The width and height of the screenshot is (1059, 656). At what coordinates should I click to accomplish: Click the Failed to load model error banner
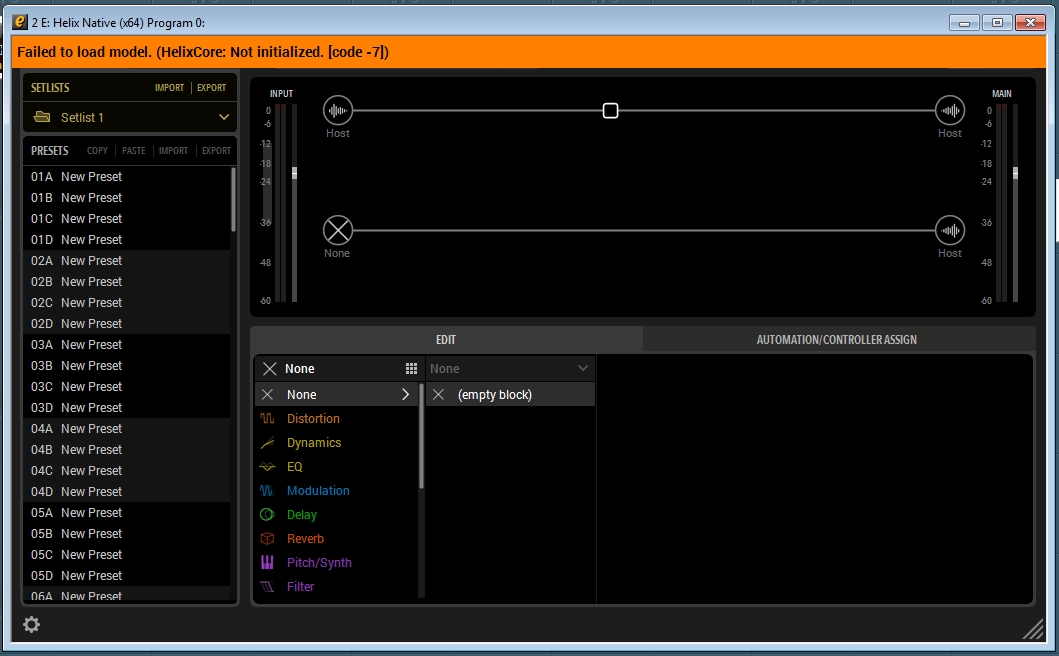click(529, 52)
